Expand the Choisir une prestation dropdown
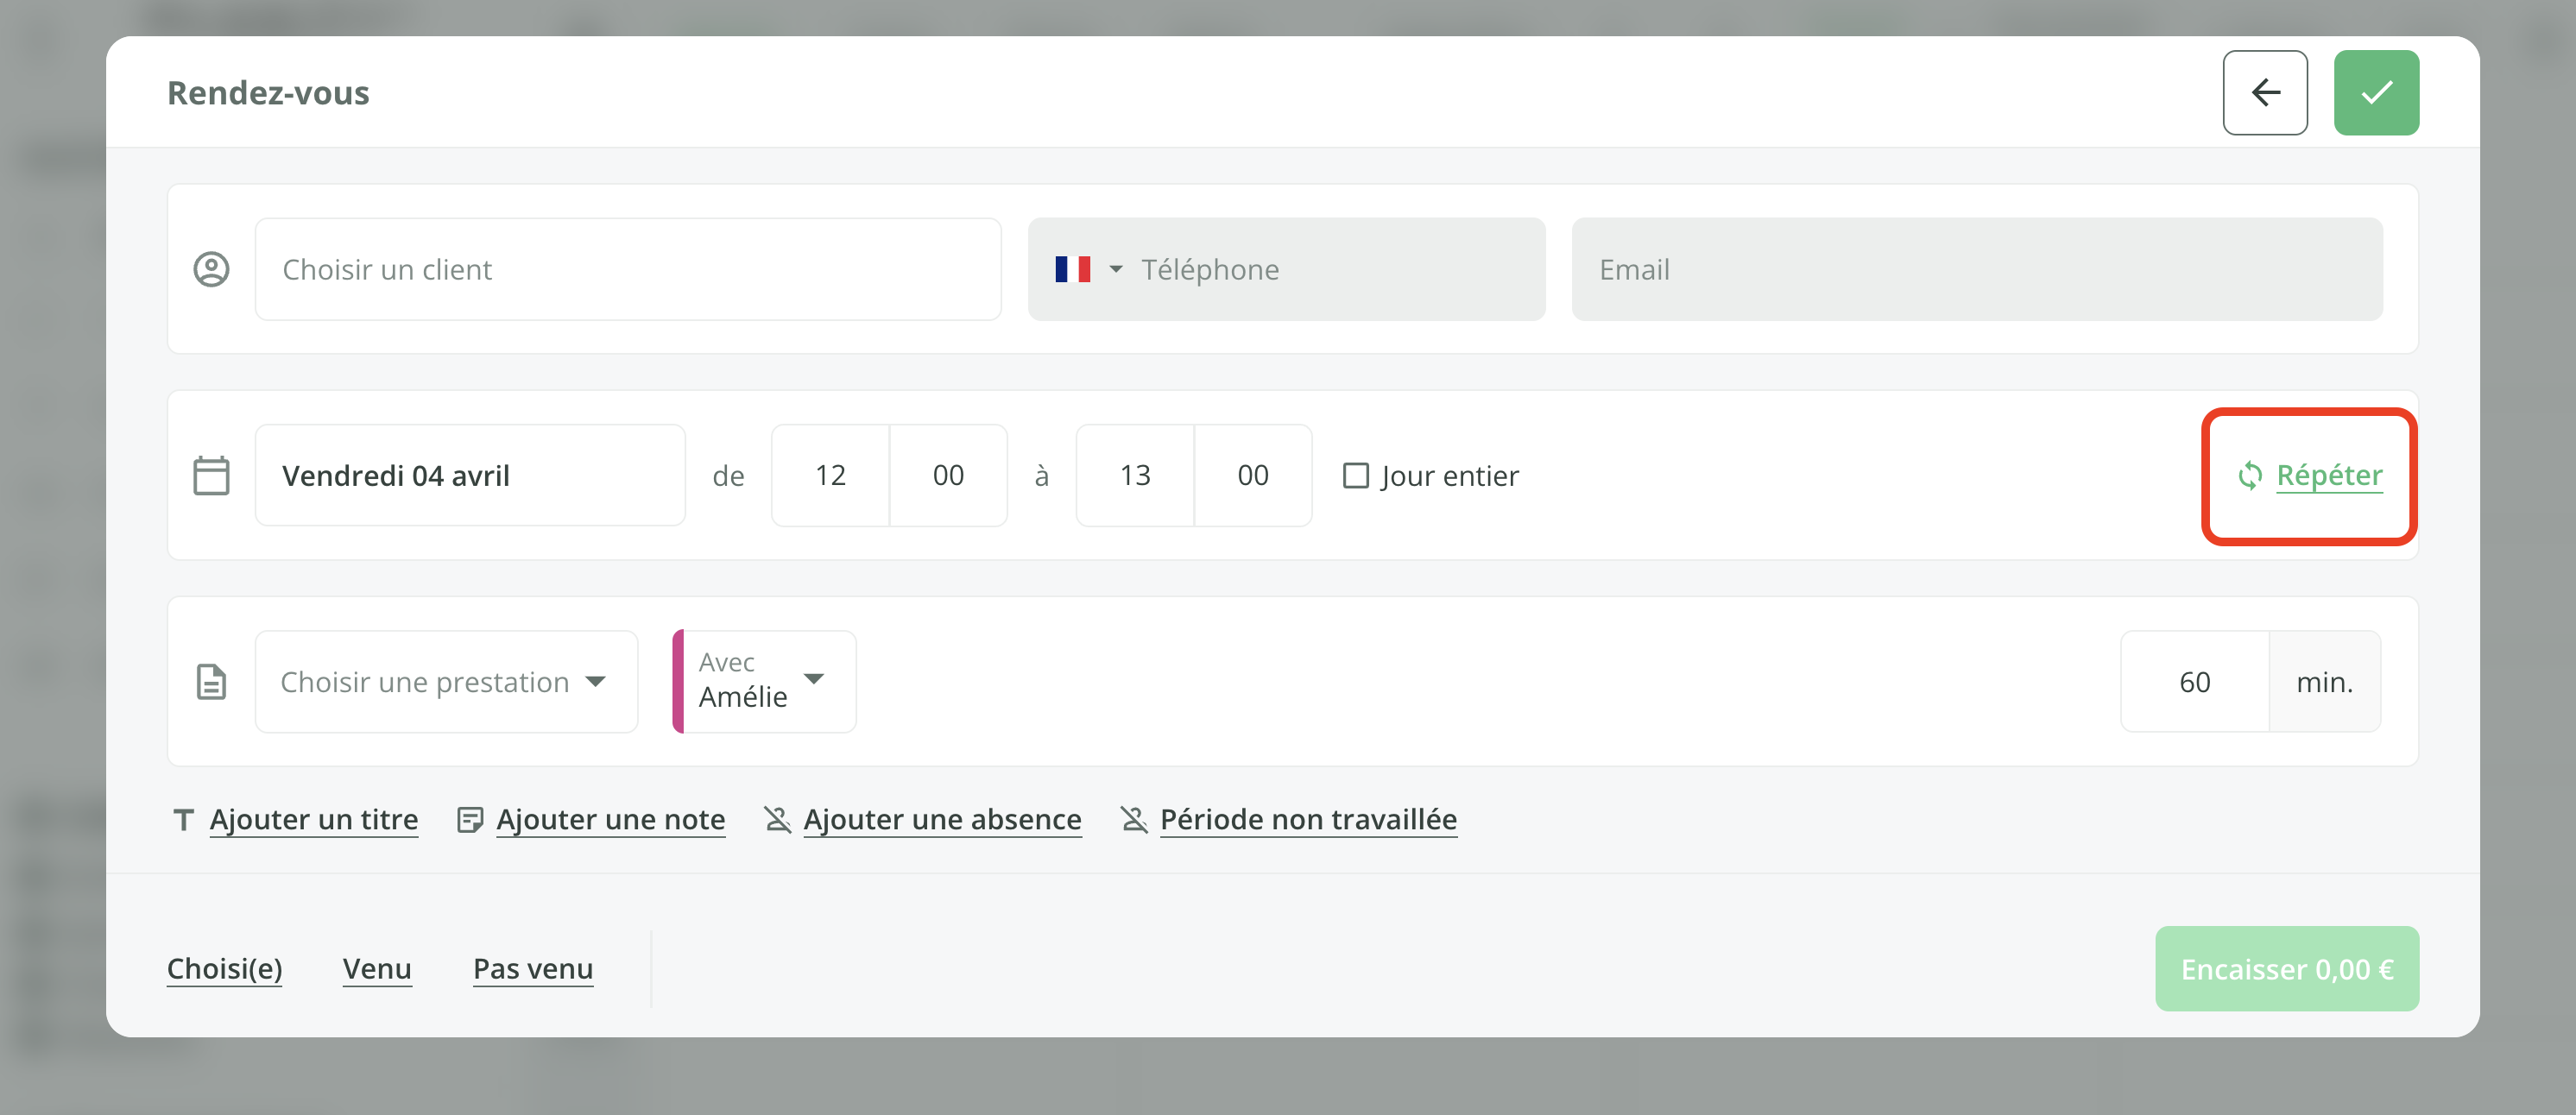Screen dimensions: 2576x1115 (446, 682)
